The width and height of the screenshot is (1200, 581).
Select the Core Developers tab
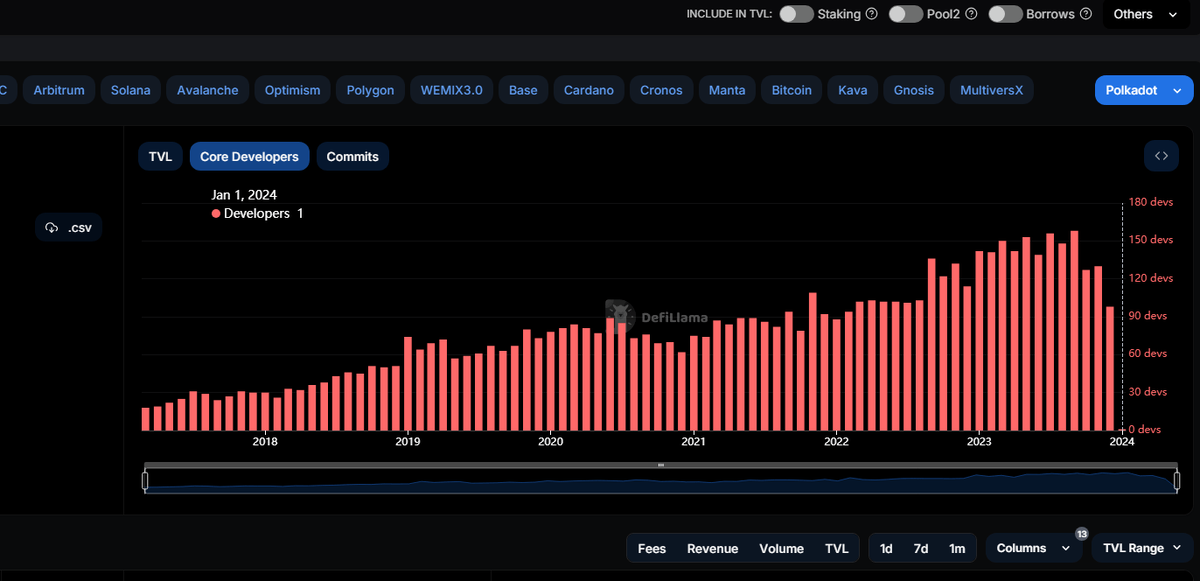point(249,156)
